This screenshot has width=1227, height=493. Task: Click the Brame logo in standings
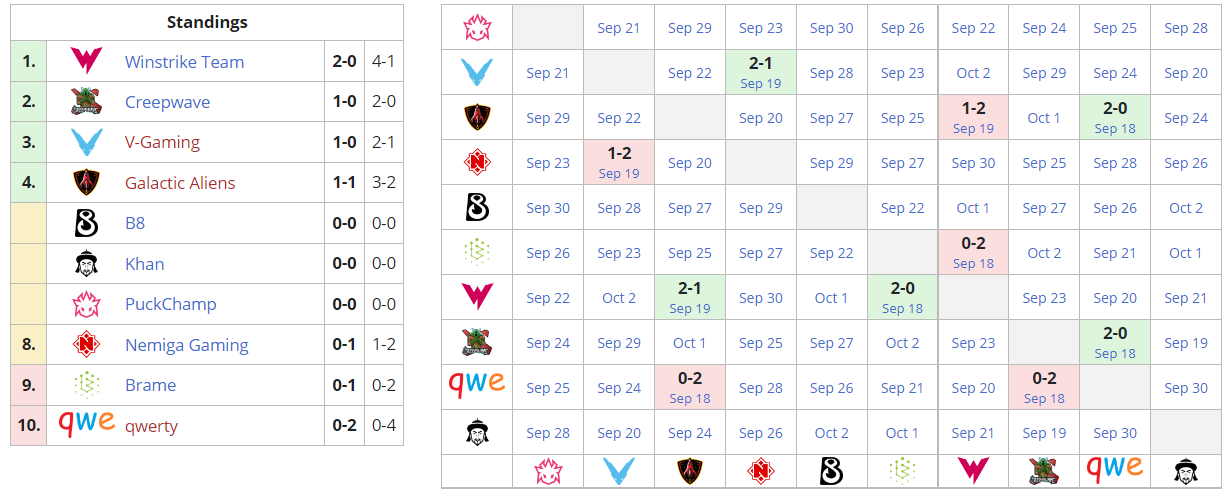[86, 385]
